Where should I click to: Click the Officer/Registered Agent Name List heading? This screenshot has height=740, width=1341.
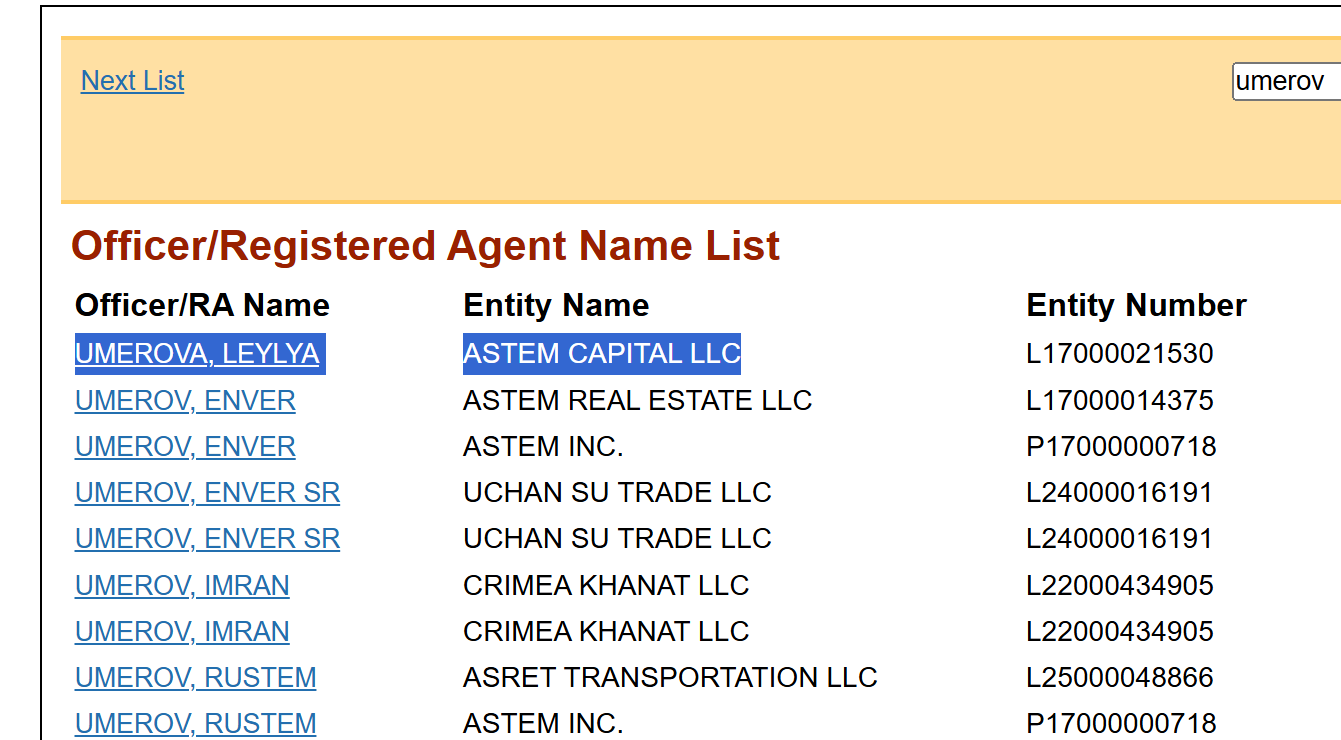tap(425, 246)
